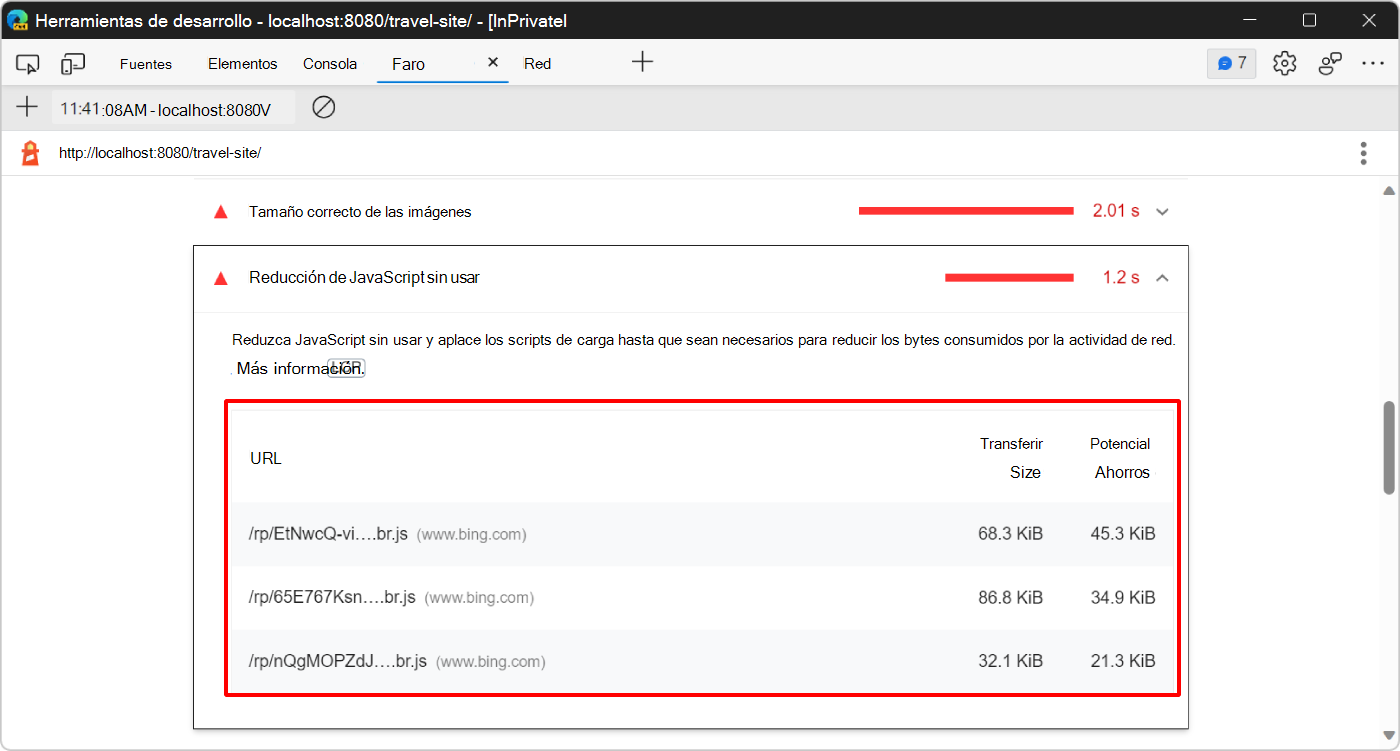Image resolution: width=1400 pixels, height=751 pixels.
Task: Open the 11:41:08AM run selector dropdown
Action: click(173, 107)
